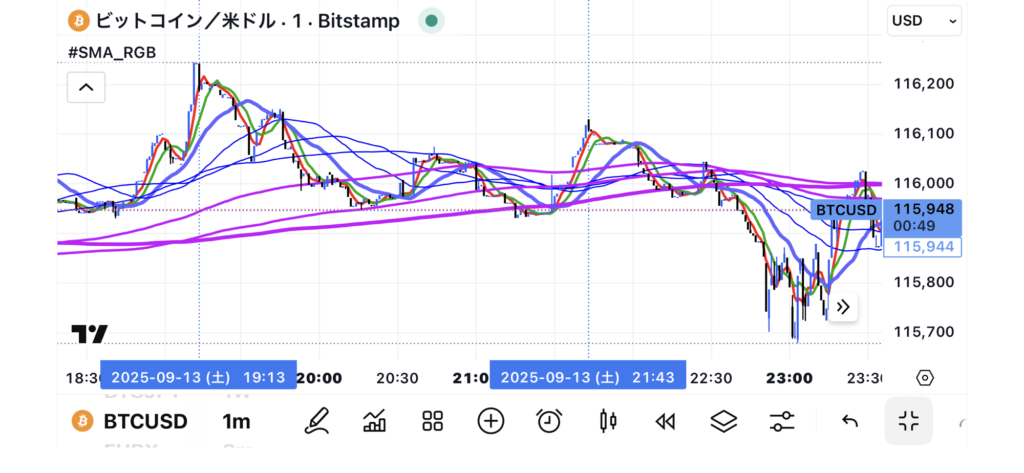Toggle the green market status dot
Viewport: 1024px width, 473px height.
431,20
